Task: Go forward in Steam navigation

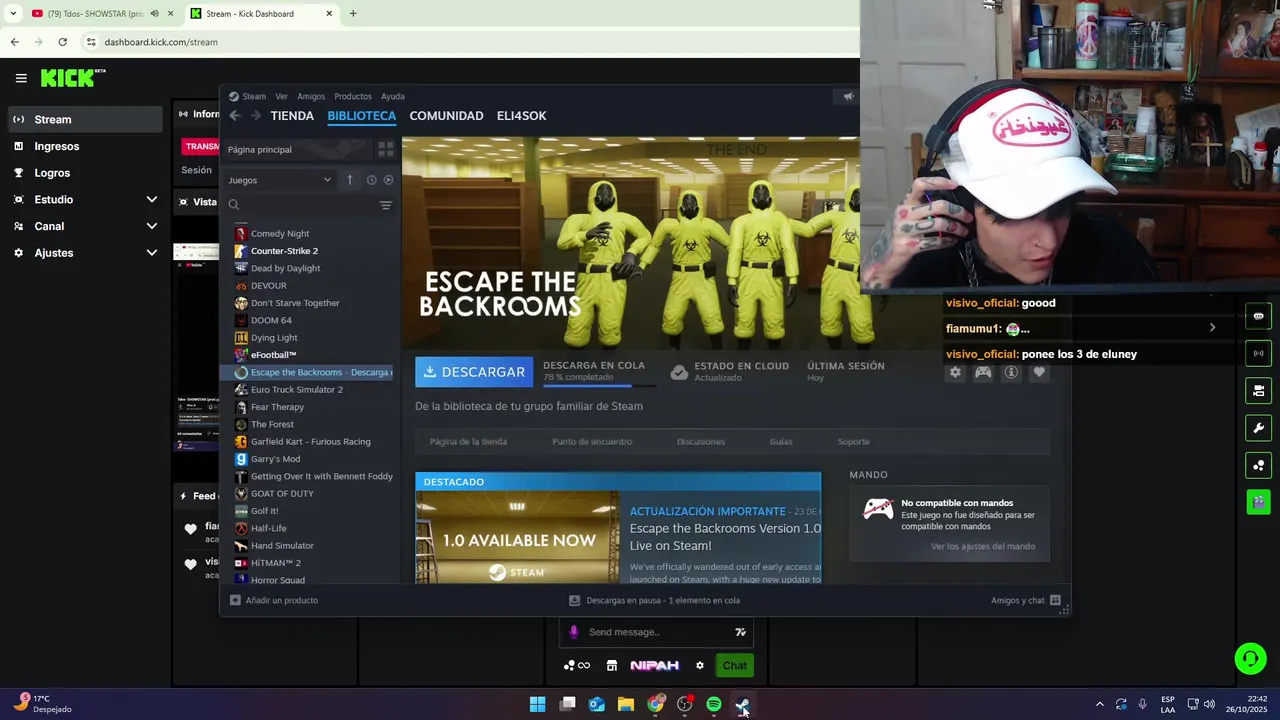Action: [256, 116]
